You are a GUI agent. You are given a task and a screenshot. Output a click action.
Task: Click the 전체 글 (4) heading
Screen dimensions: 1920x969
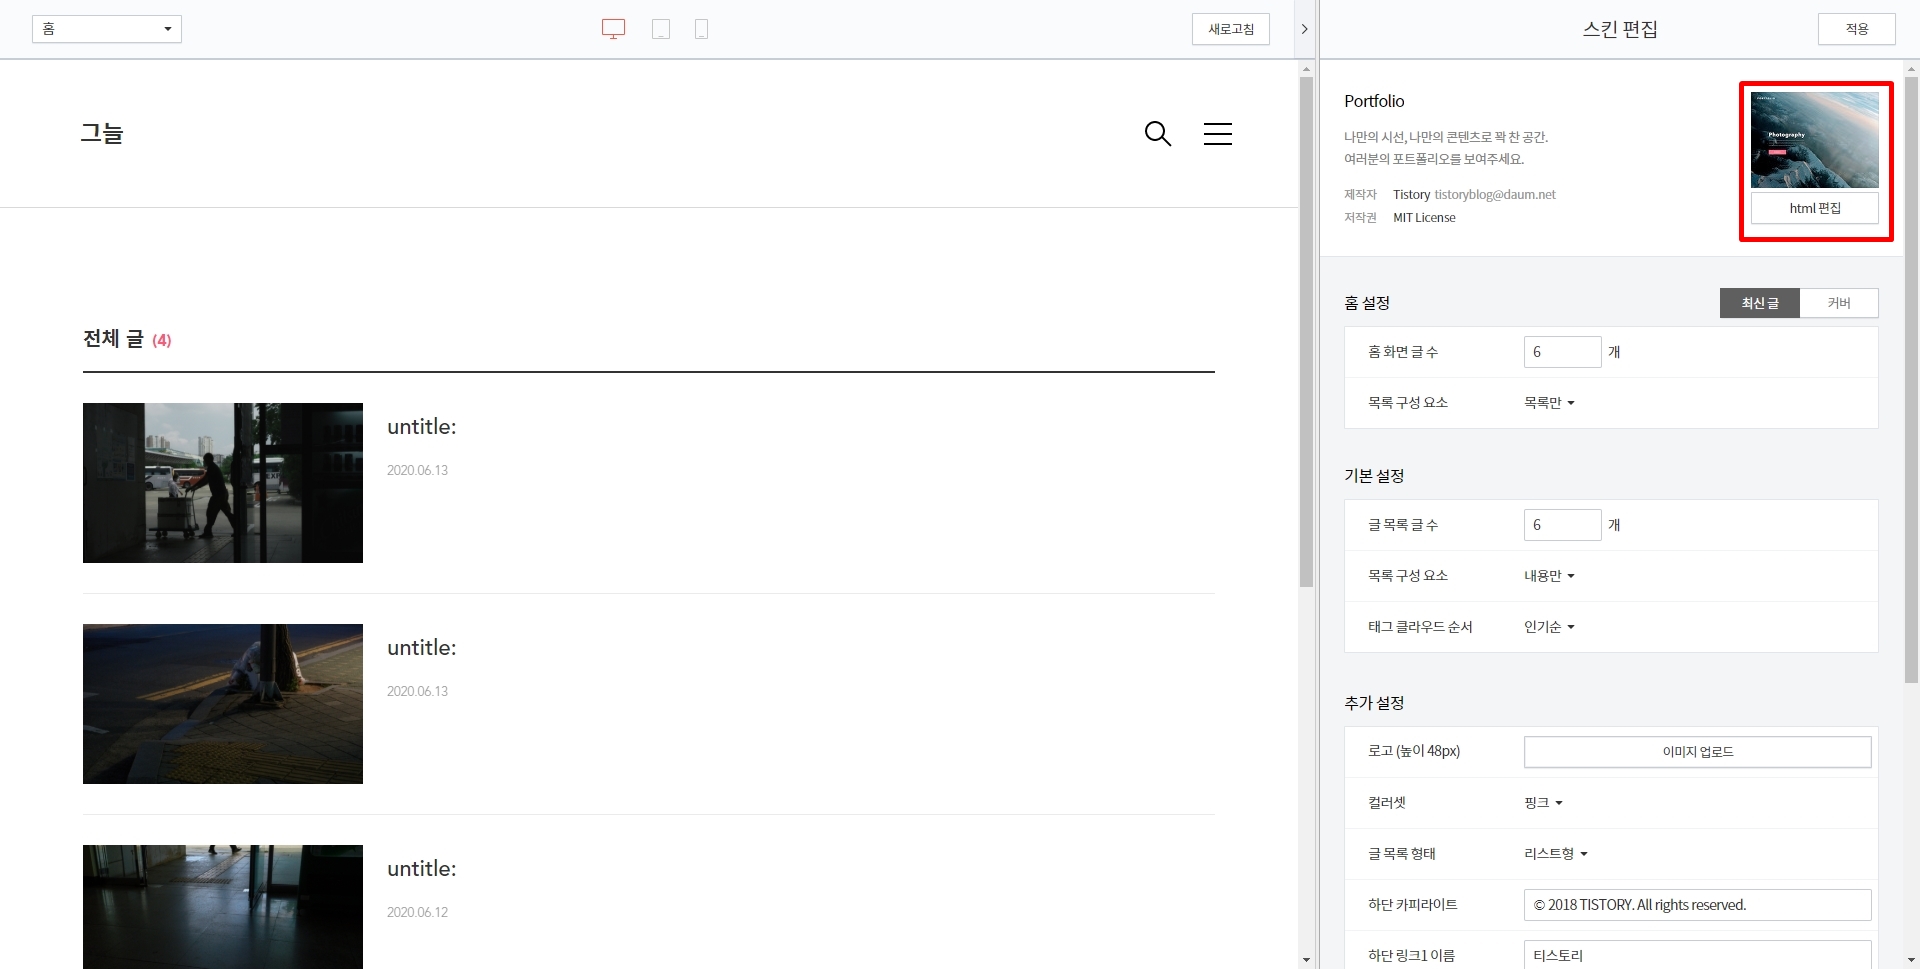(127, 339)
